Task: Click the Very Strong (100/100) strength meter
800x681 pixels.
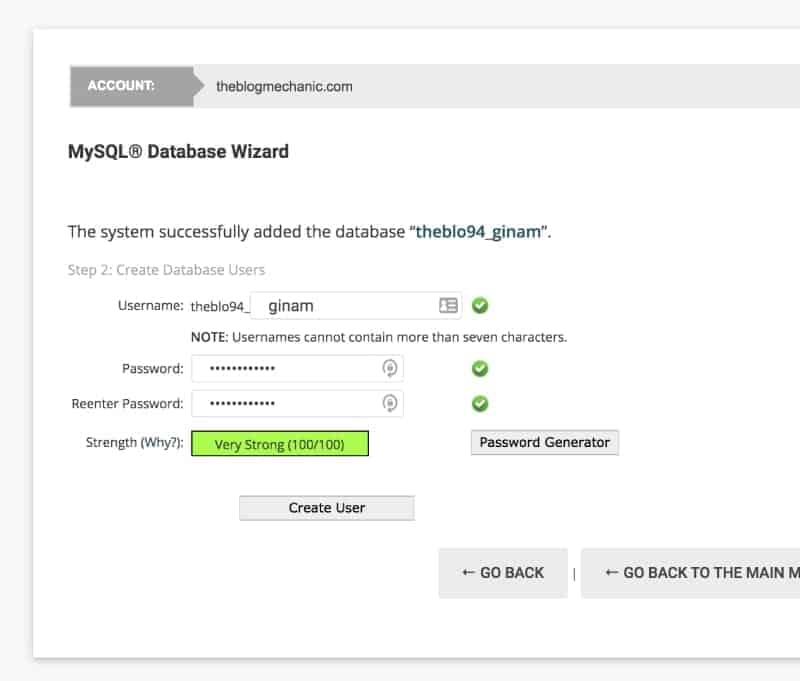Action: pos(280,444)
